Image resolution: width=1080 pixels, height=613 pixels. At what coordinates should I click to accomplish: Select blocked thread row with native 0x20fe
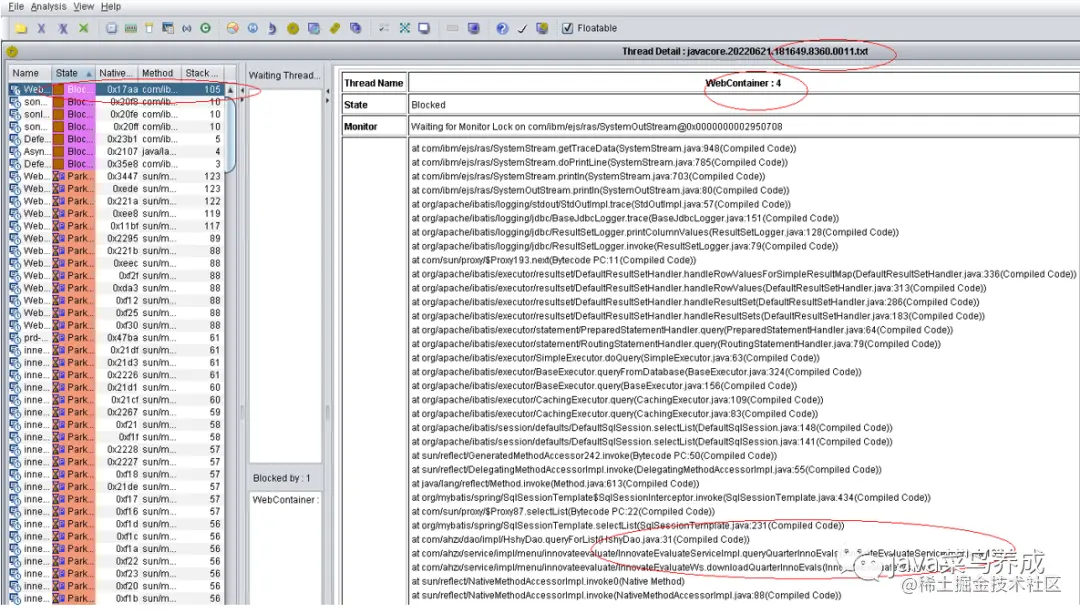coord(116,114)
